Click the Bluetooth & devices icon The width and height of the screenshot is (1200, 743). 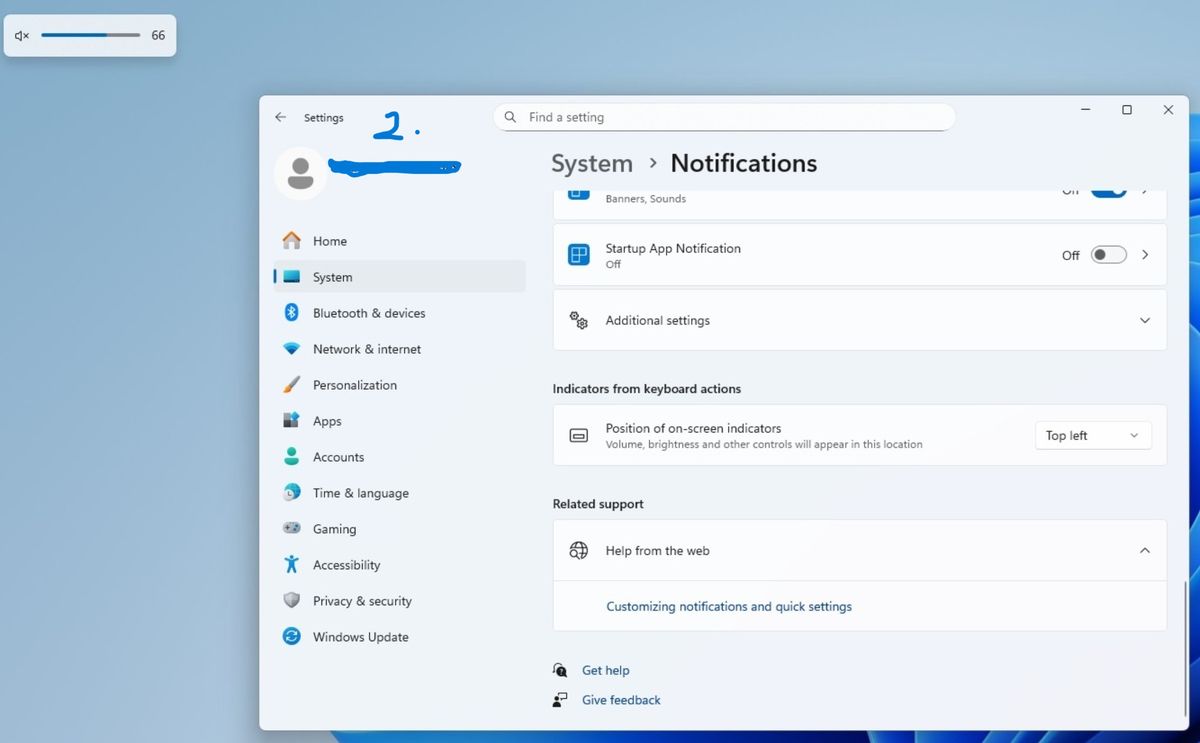(x=291, y=313)
